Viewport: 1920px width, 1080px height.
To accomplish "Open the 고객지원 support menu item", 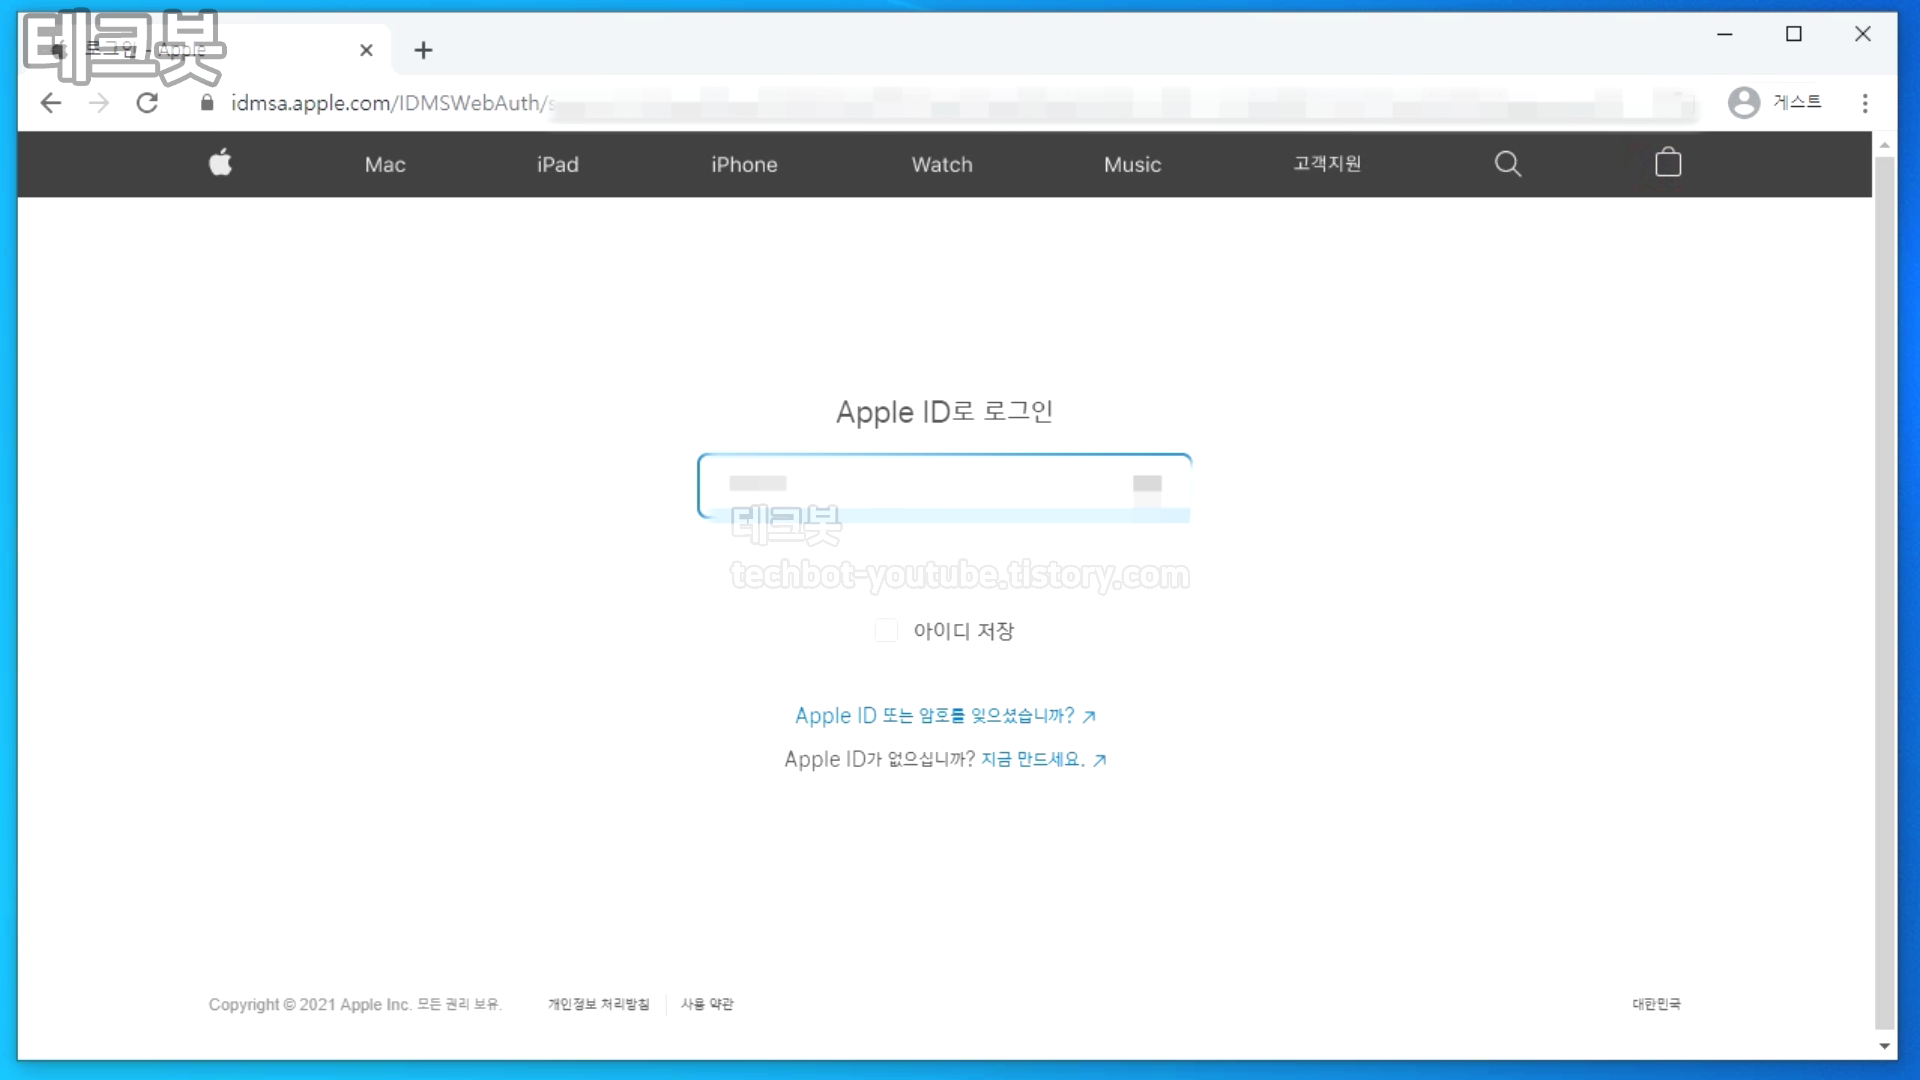I will pyautogui.click(x=1327, y=164).
